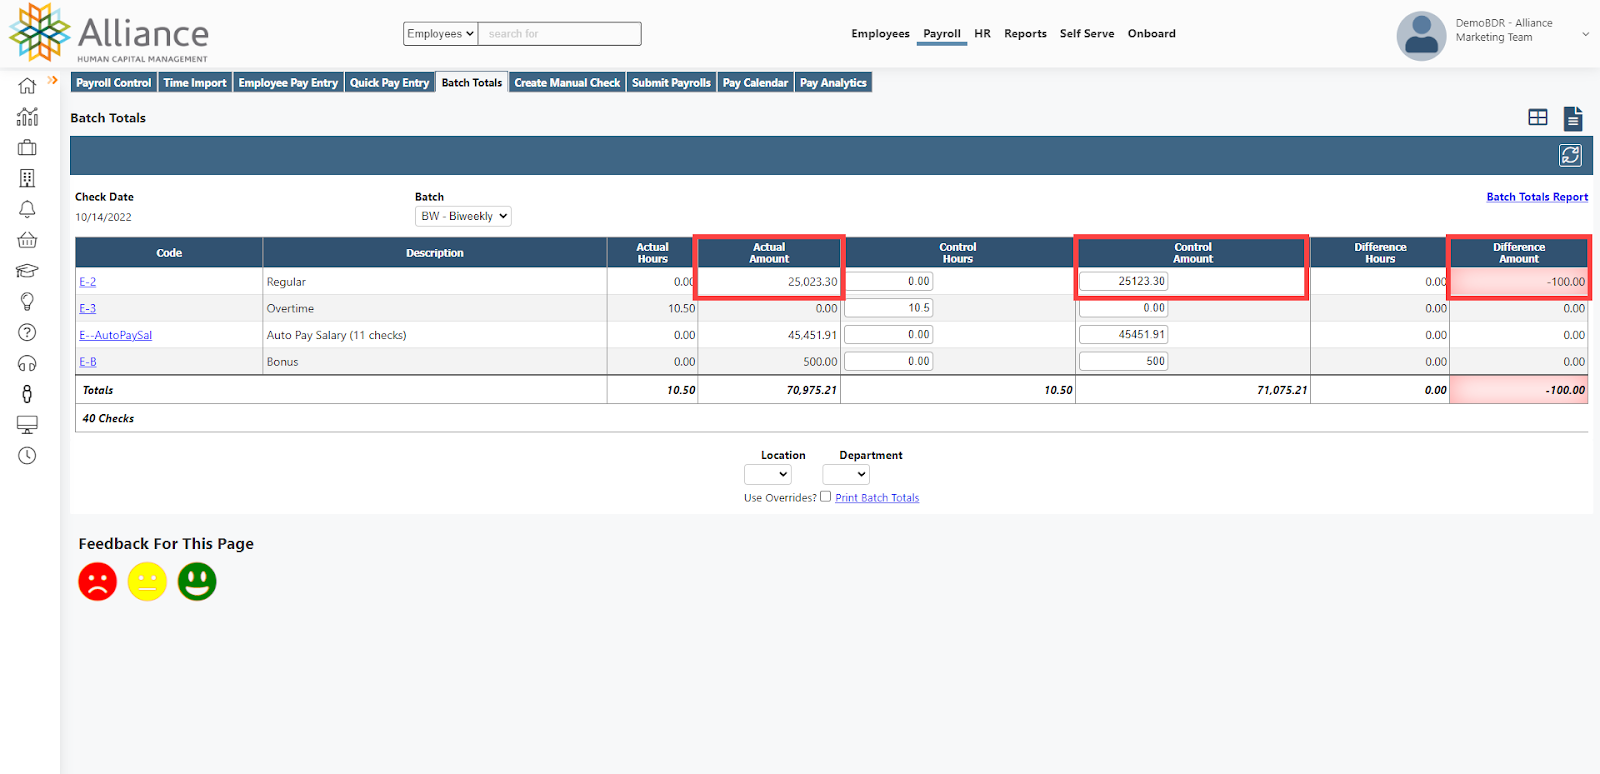The image size is (1600, 774).
Task: Open the E-3 code link
Action: [88, 309]
